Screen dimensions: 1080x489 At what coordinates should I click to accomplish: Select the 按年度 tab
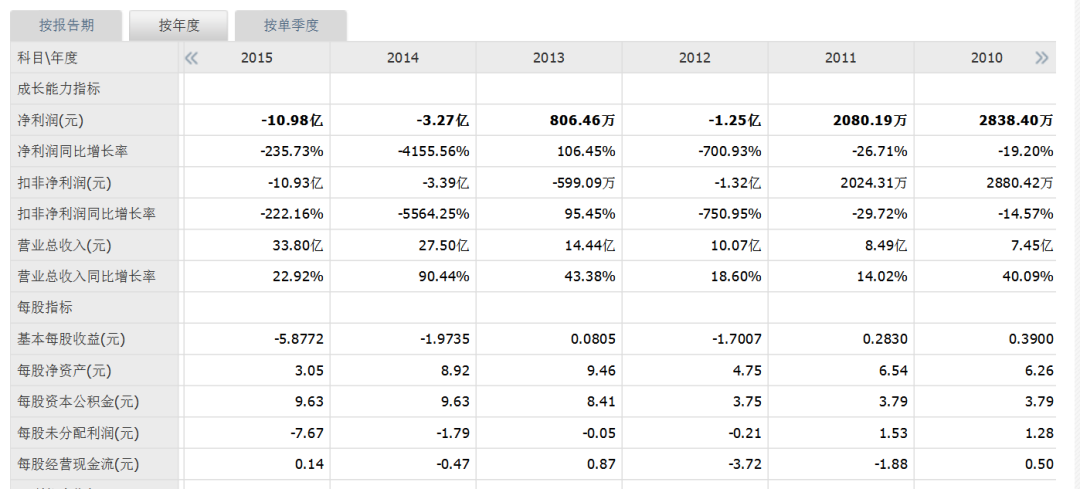coord(179,26)
